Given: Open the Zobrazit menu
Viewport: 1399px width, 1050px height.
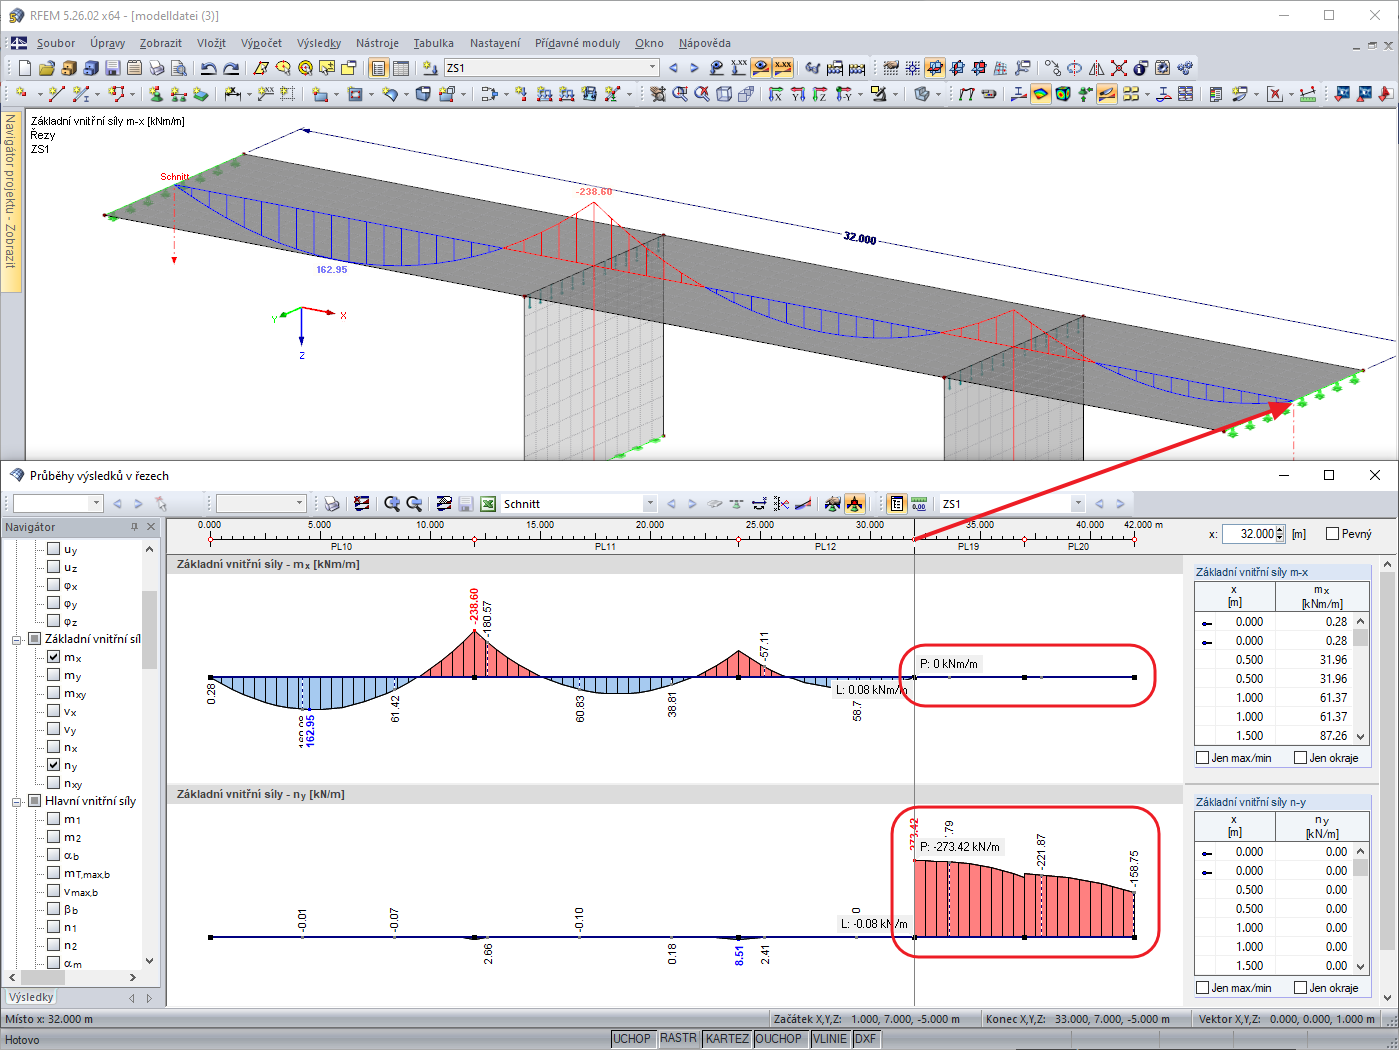Looking at the screenshot, I should click(161, 43).
